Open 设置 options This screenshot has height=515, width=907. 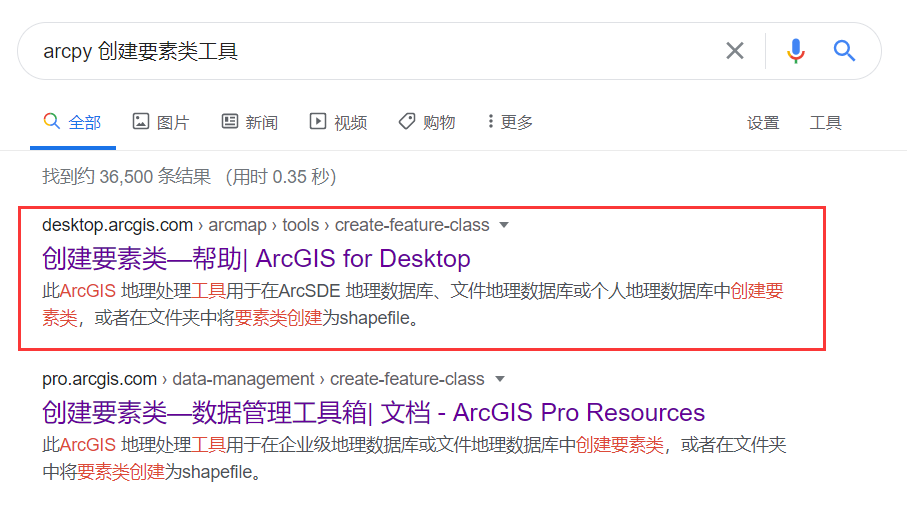[763, 123]
